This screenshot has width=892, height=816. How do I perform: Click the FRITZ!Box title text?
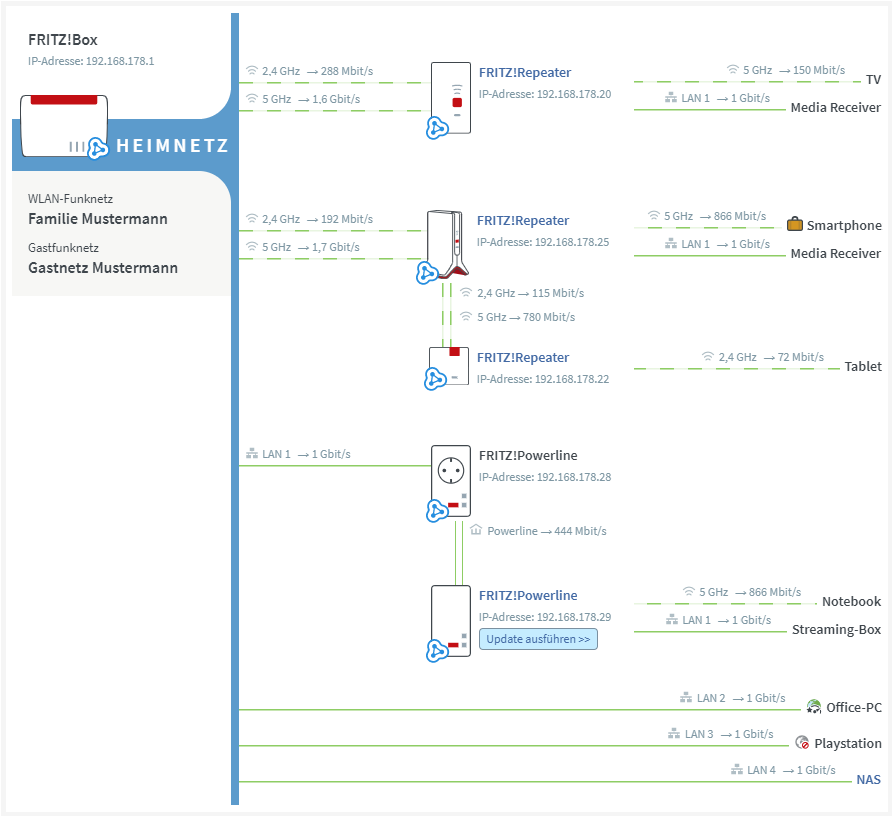(x=63, y=40)
